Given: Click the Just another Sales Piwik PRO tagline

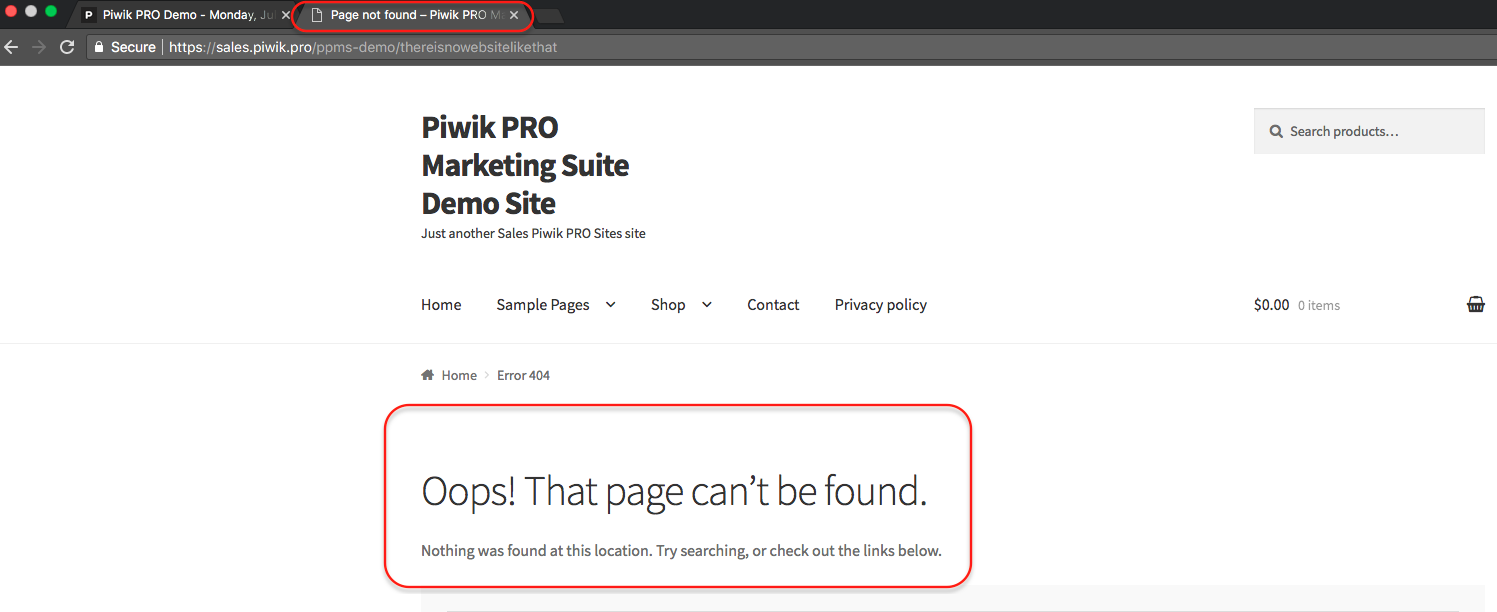Looking at the screenshot, I should pos(533,233).
